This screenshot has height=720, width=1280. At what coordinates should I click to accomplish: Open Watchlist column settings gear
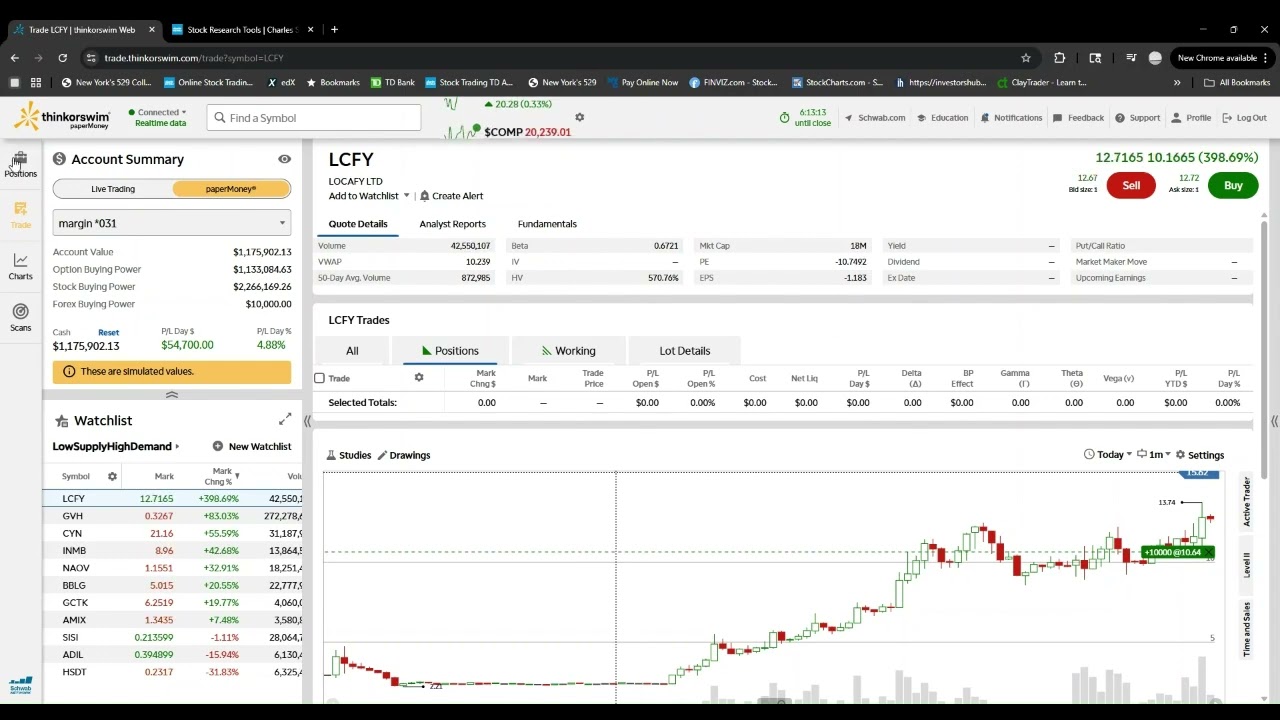tap(112, 477)
